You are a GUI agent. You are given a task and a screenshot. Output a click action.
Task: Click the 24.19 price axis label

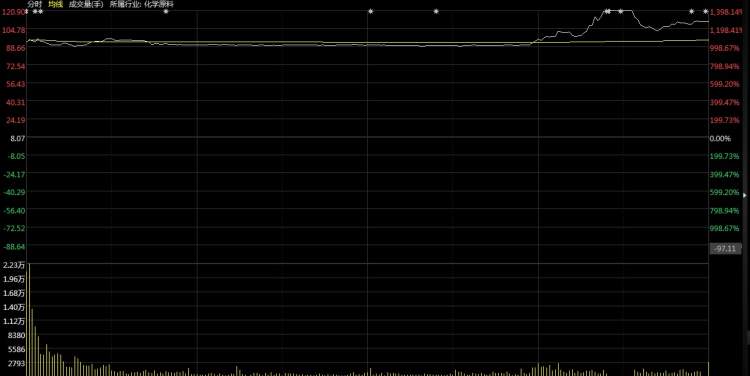tap(15, 120)
